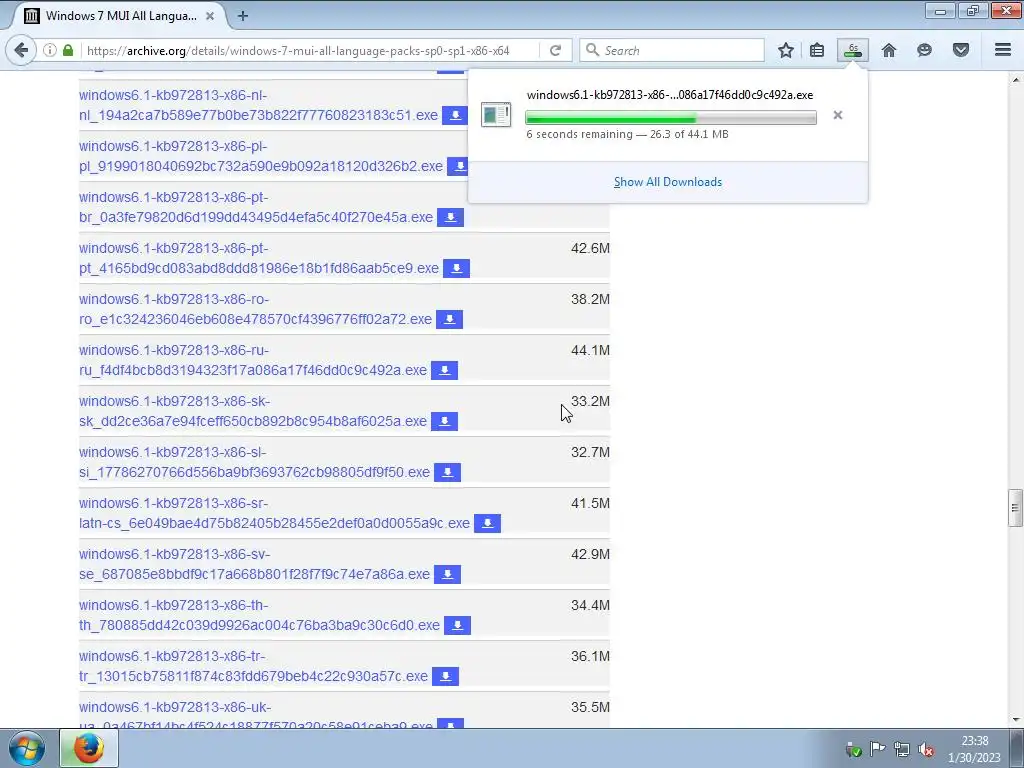Click download icon for ro-ro exe file
Viewport: 1024px width, 768px height.
pos(449,319)
